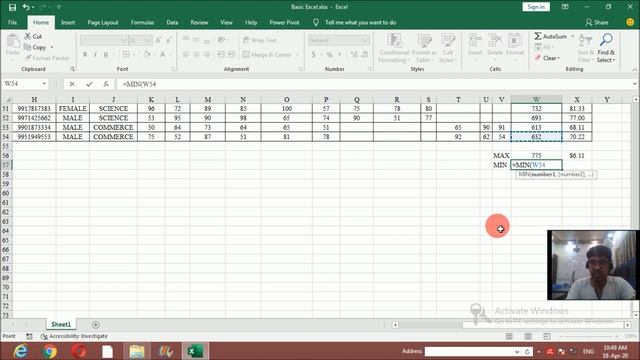
Task: Open Clipboard group dialog launcher
Action: [x=73, y=69]
